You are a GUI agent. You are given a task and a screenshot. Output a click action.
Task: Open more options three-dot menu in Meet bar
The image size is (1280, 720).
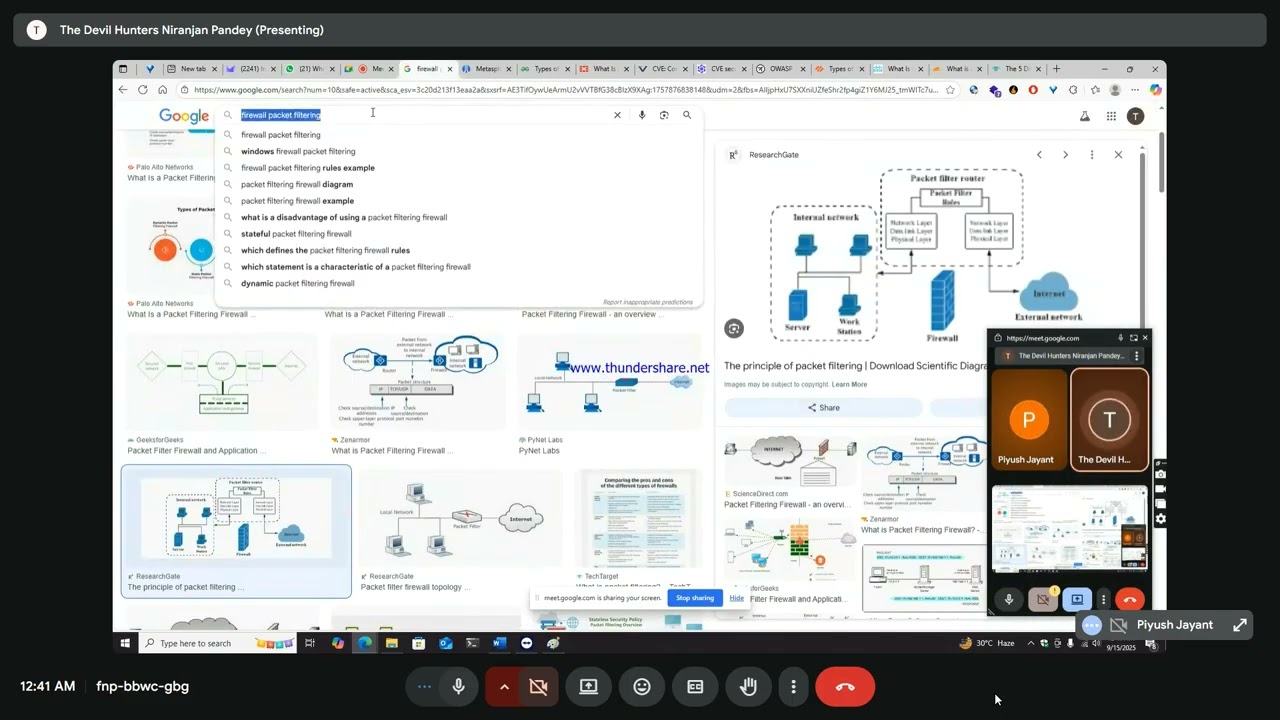[x=793, y=687]
